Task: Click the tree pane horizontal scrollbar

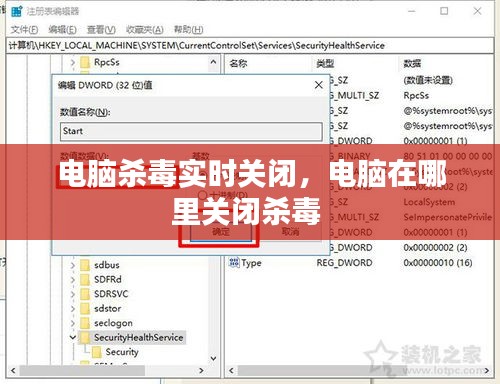Action: (x=107, y=370)
